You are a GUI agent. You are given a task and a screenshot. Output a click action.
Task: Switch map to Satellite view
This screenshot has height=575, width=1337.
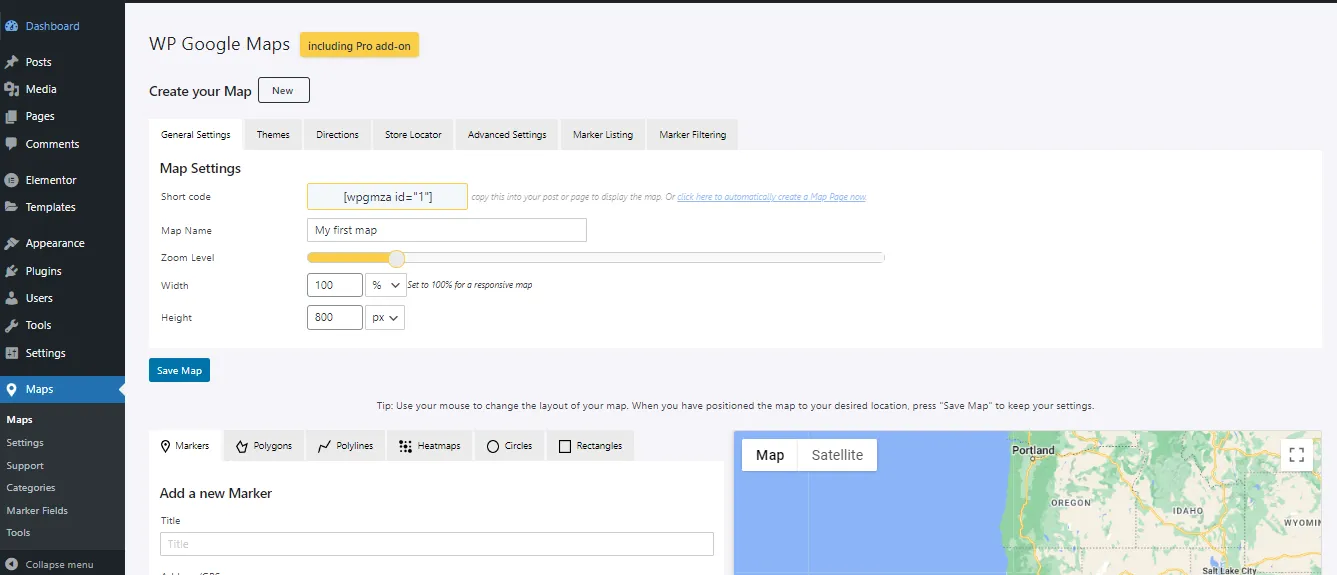[x=837, y=455]
